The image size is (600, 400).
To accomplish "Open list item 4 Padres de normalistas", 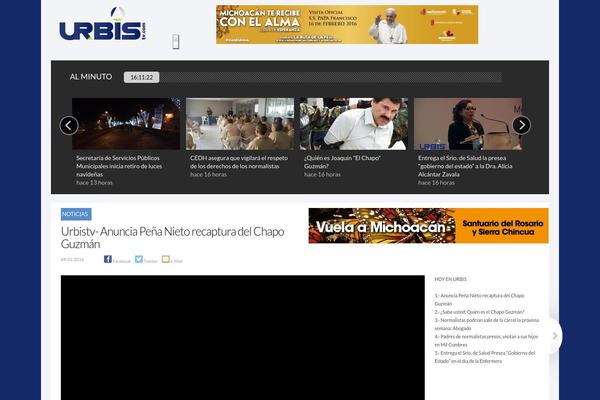I will tap(486, 340).
